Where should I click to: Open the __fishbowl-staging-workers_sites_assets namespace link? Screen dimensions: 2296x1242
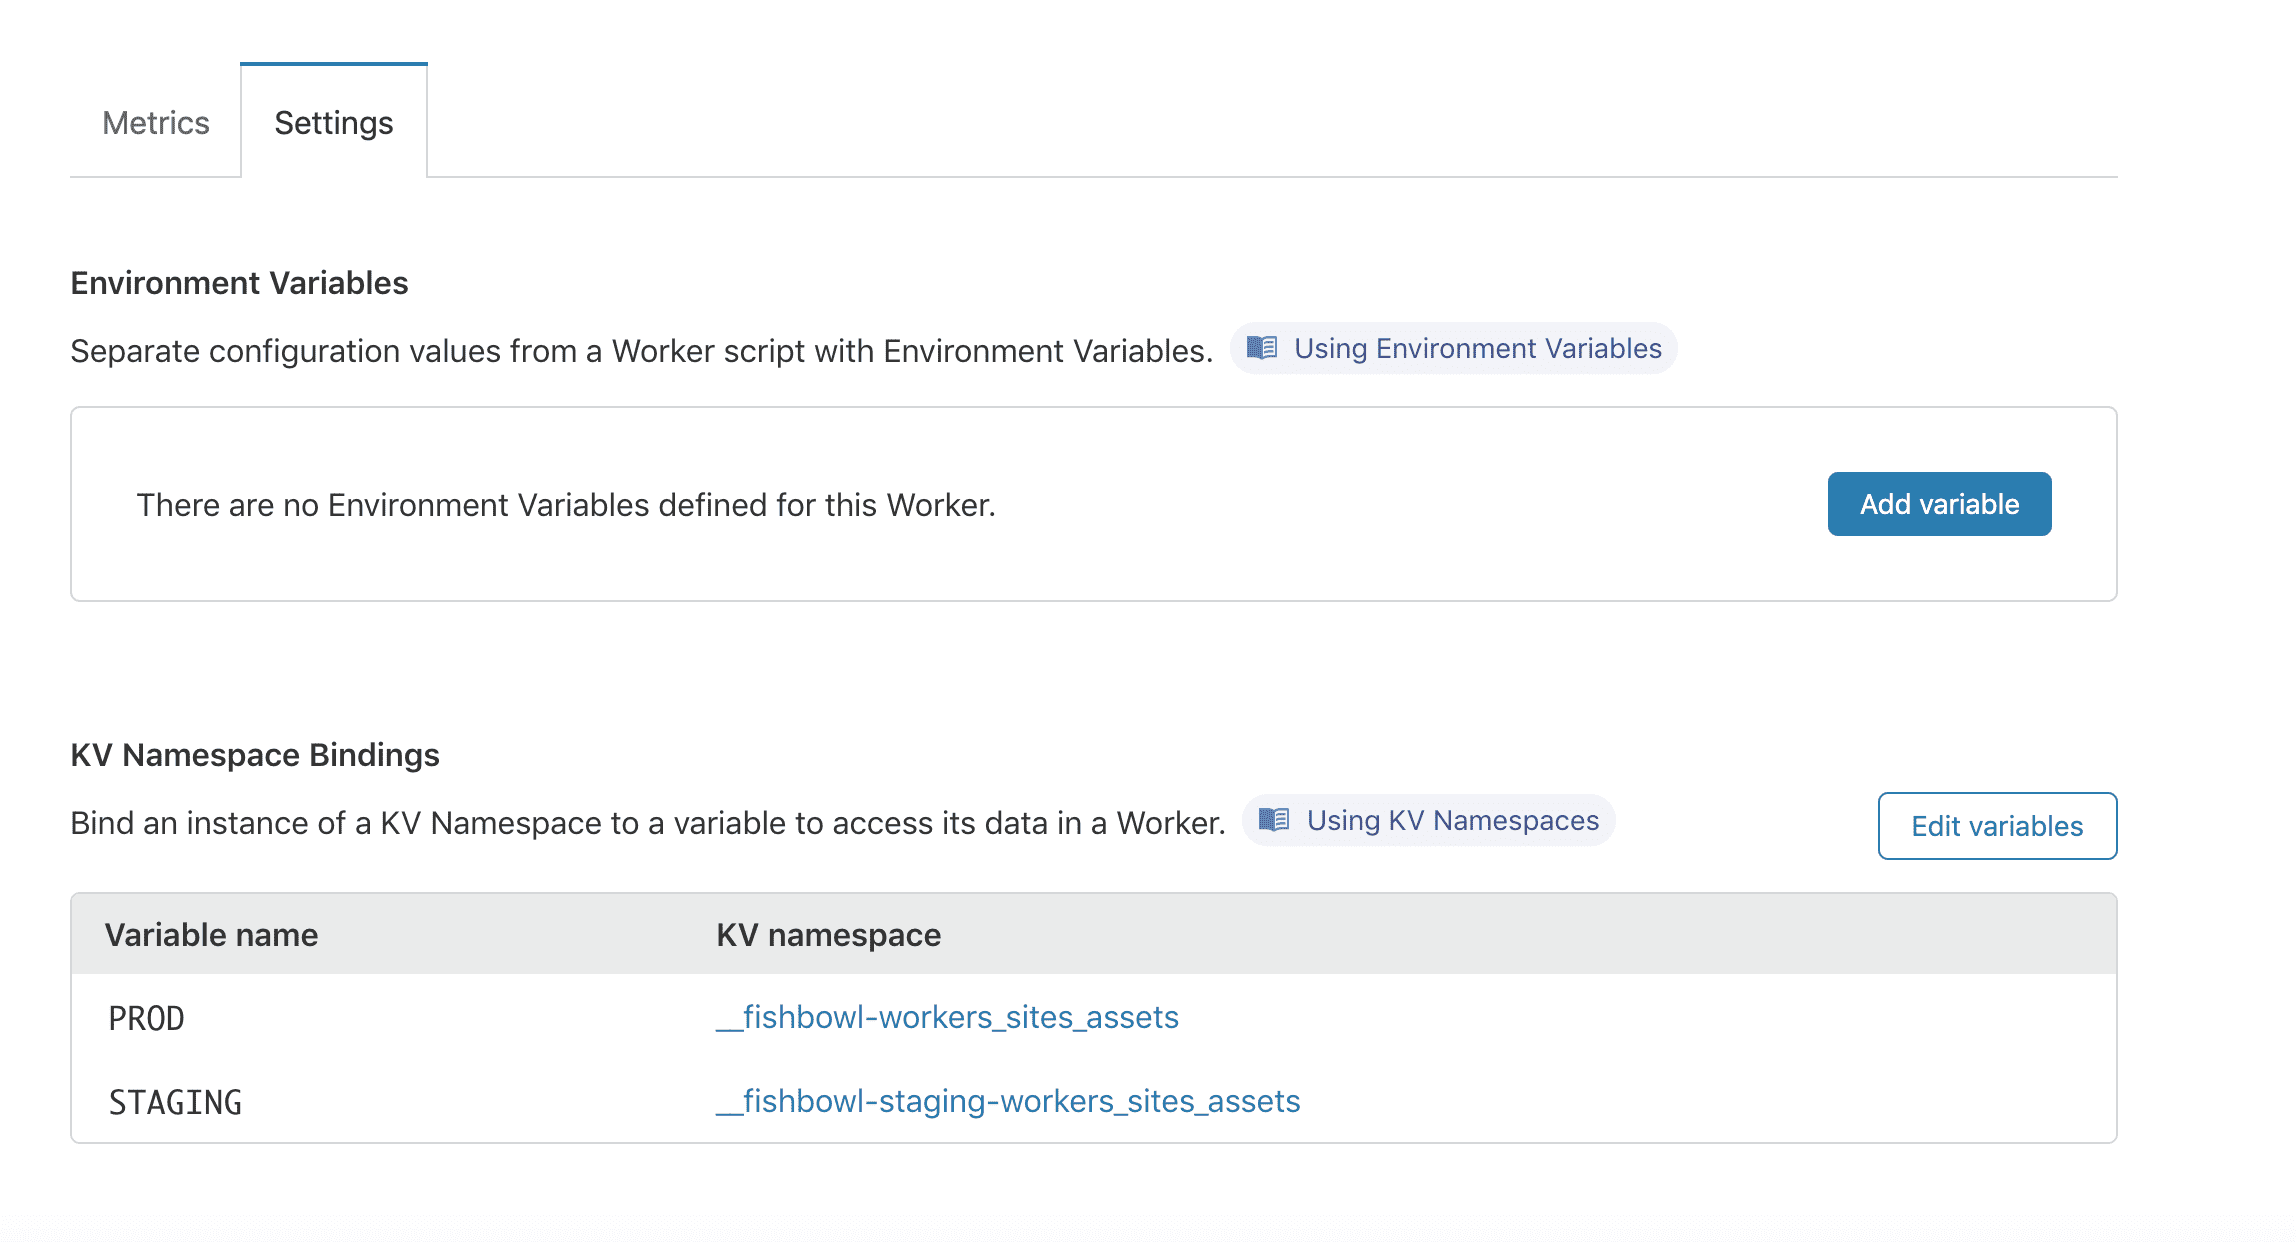[1008, 1101]
